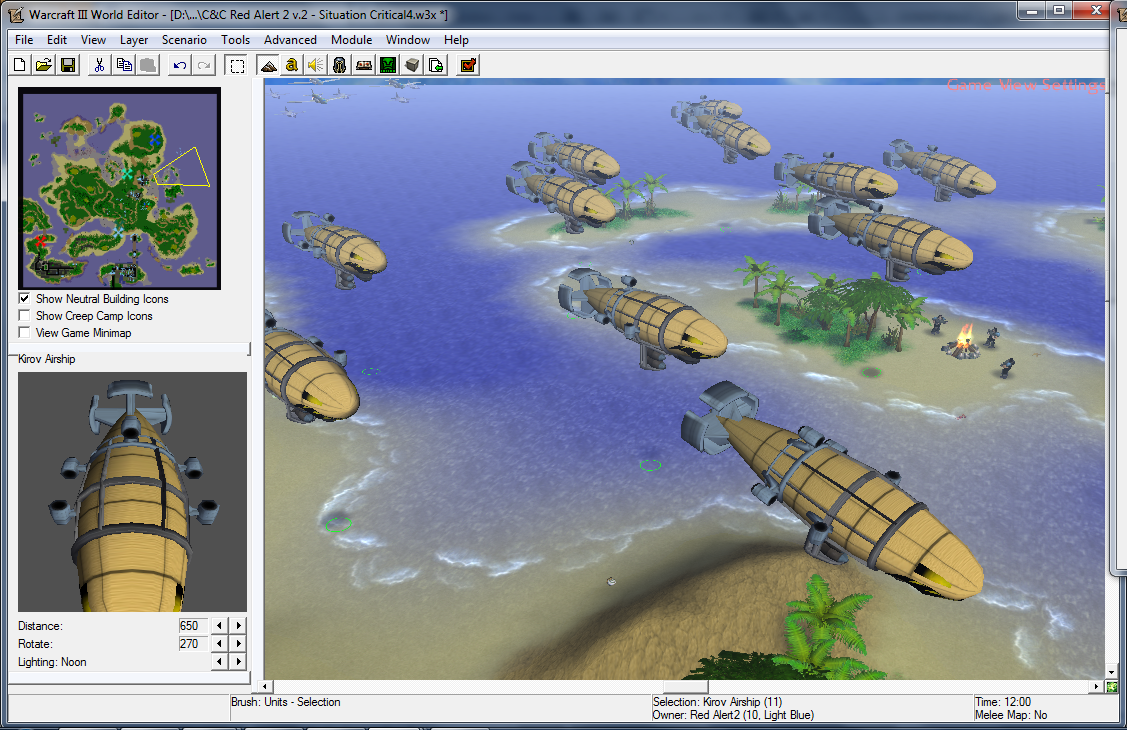Click the Test Map icon

[468, 65]
